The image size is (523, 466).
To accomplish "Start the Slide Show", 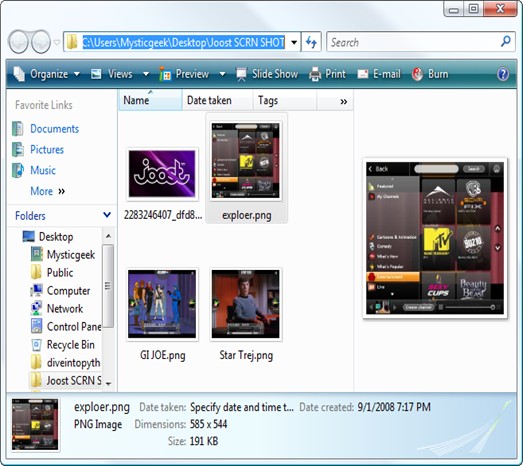I will click(x=267, y=74).
